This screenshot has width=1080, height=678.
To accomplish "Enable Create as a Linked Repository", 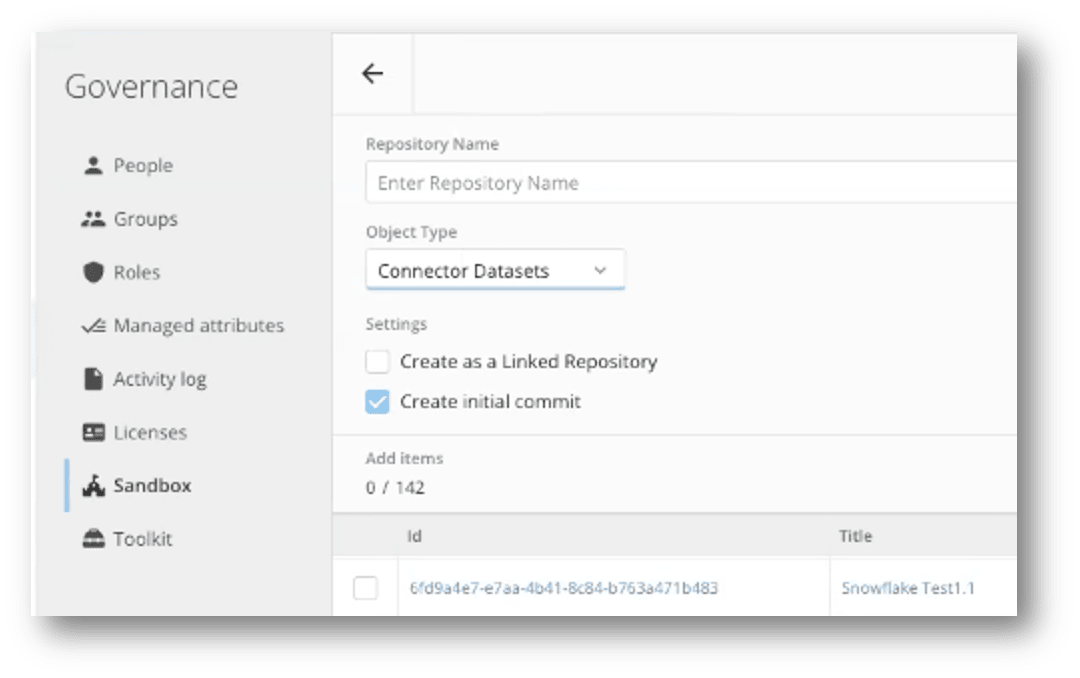I will click(377, 361).
